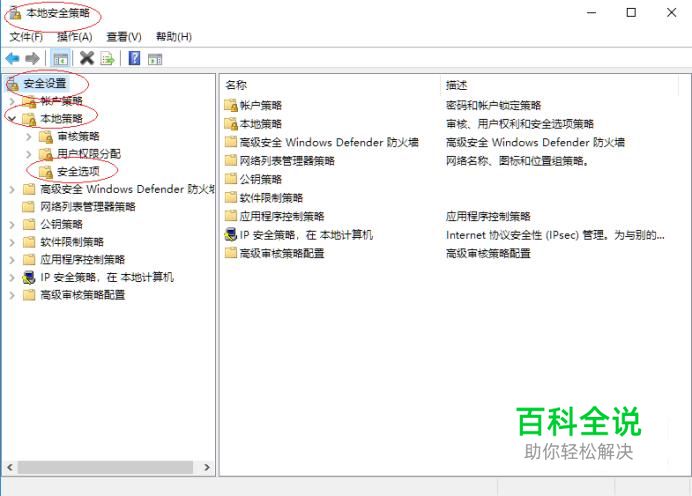692x496 pixels.
Task: Click the 本地策略 folder icon in the tree
Action: tap(29, 119)
